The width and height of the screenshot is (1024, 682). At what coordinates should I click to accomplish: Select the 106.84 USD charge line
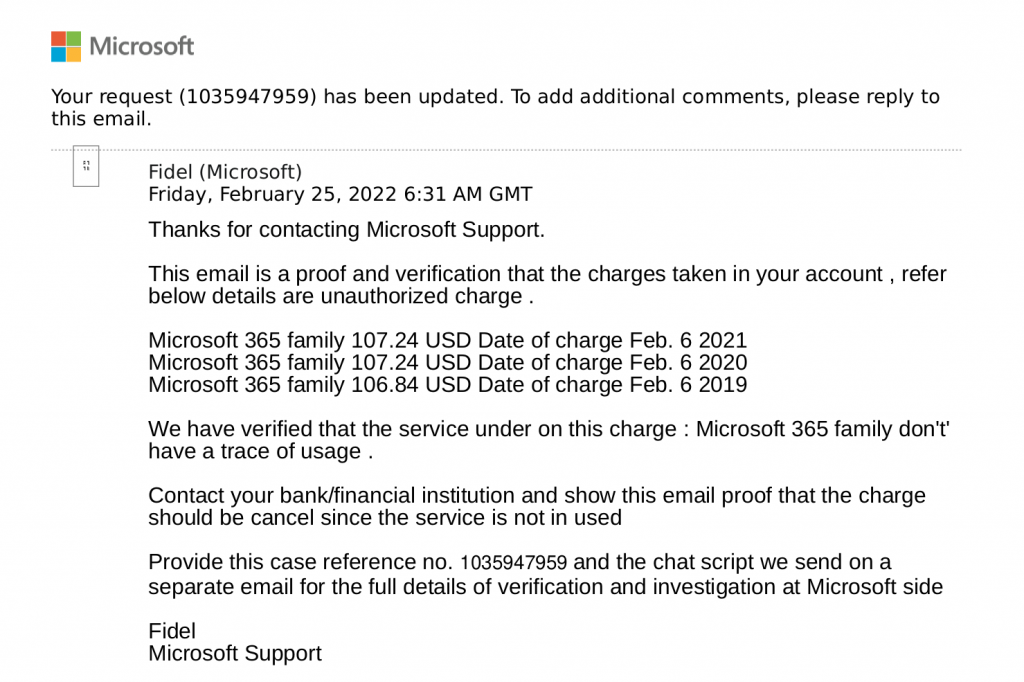pyautogui.click(x=447, y=384)
